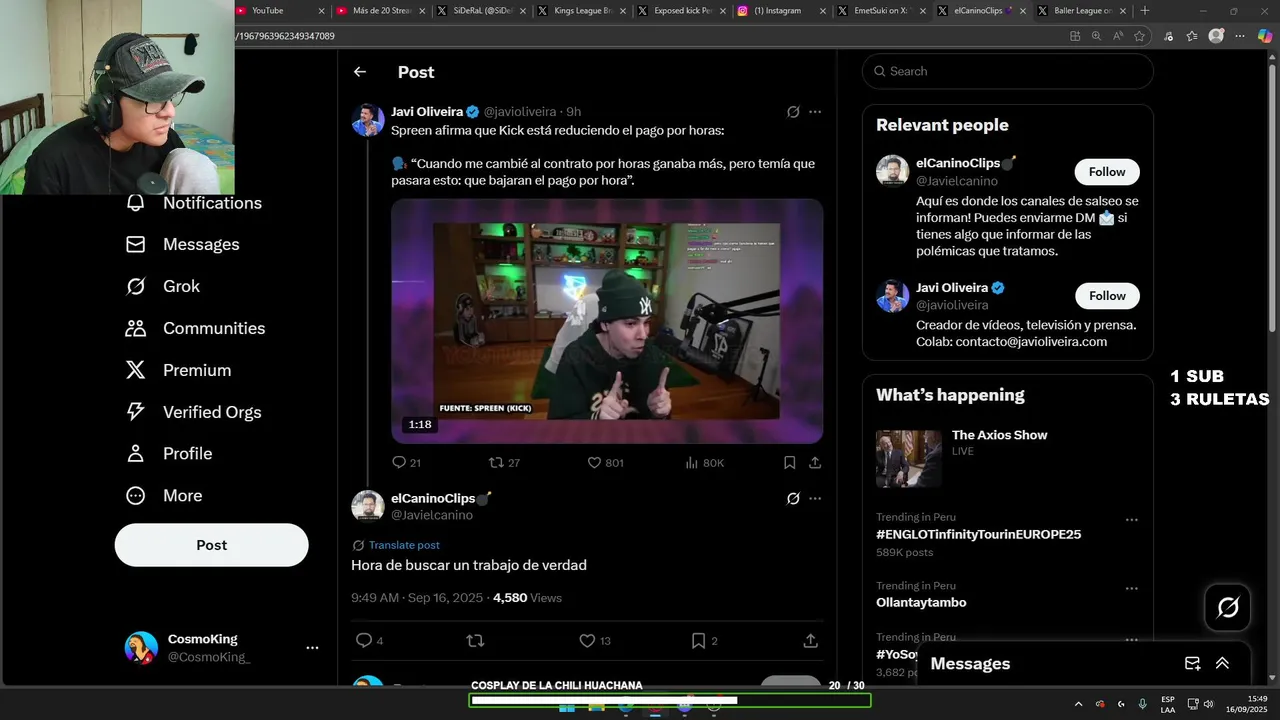
Task: Repost the elCaninoClips post
Action: tap(475, 641)
